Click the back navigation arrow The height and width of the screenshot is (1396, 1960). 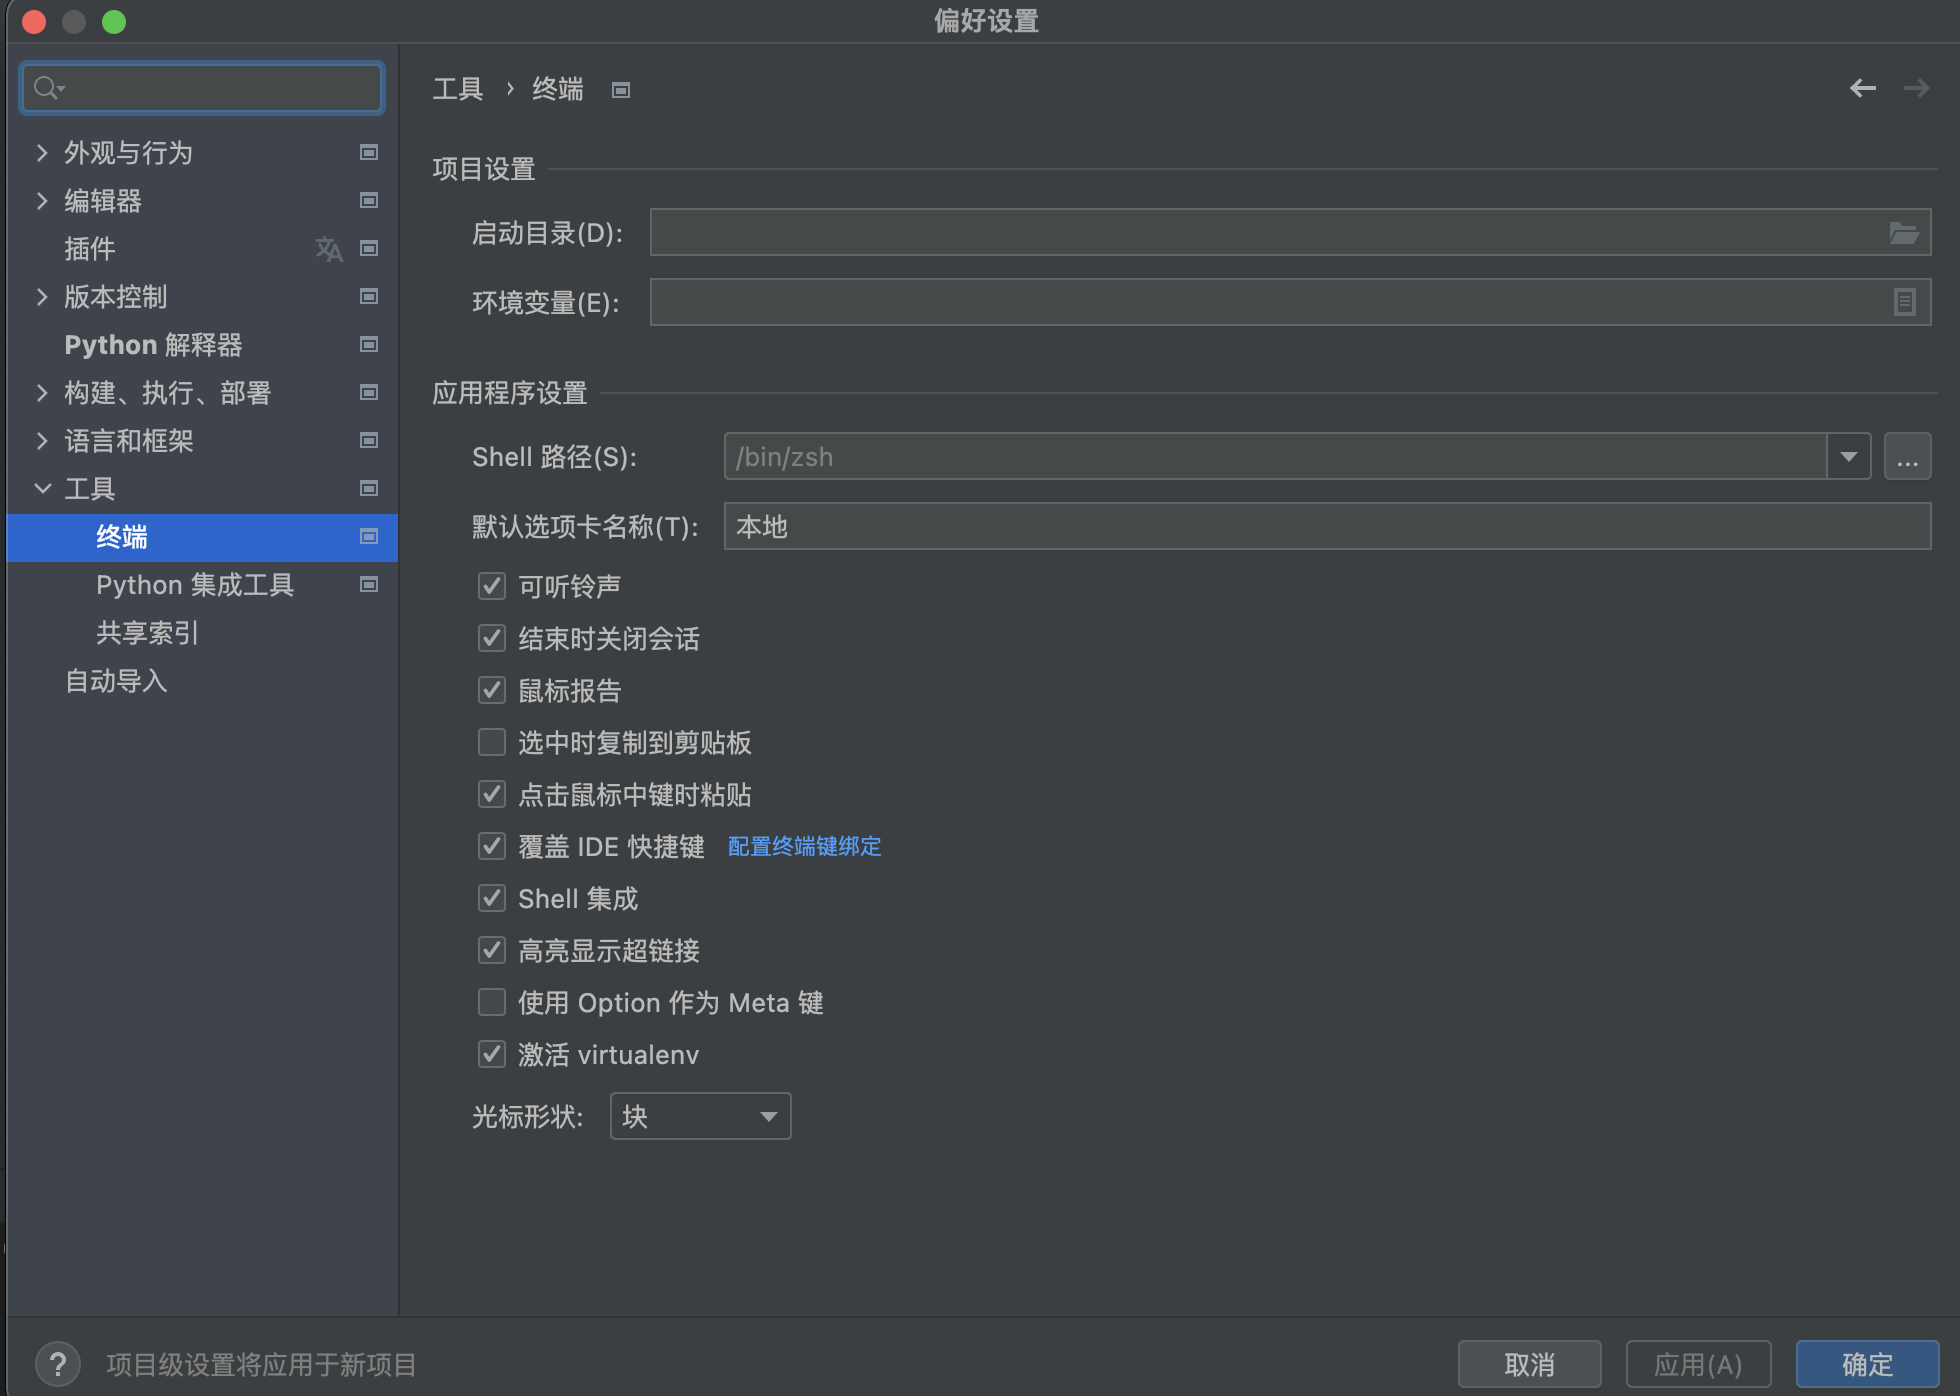click(x=1862, y=89)
